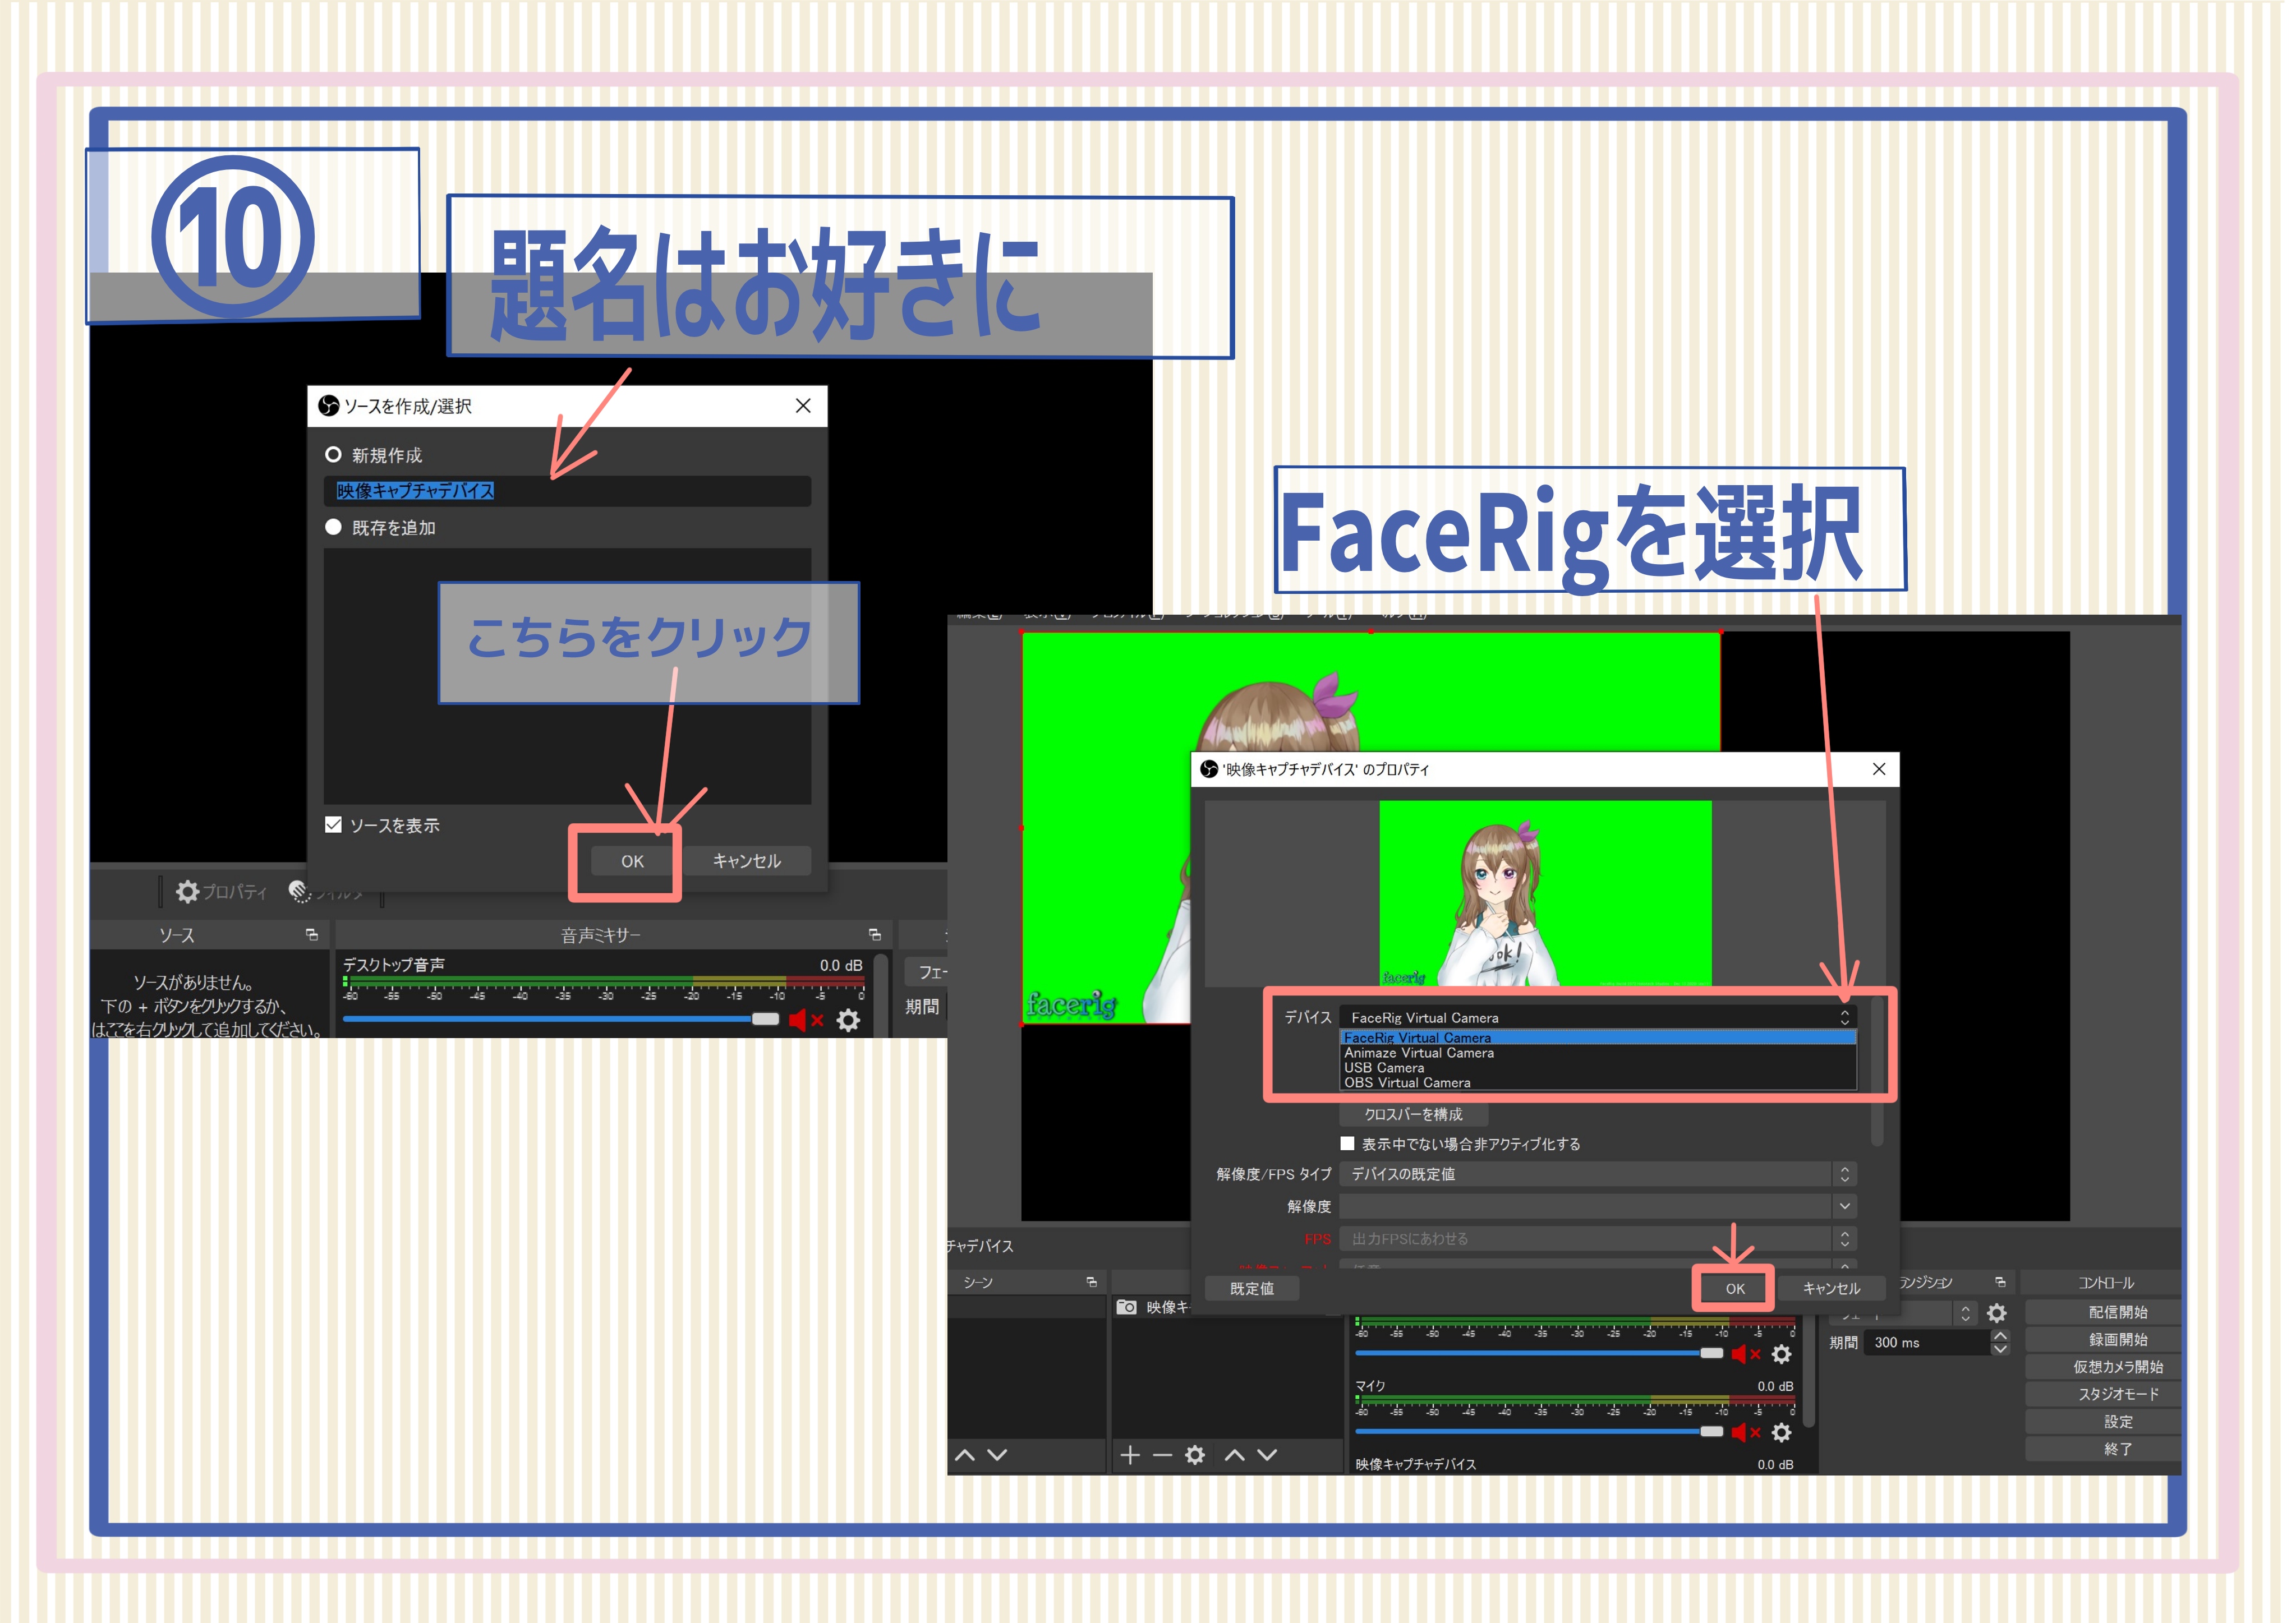Toggle the ソースを表示 checkbox

[334, 825]
